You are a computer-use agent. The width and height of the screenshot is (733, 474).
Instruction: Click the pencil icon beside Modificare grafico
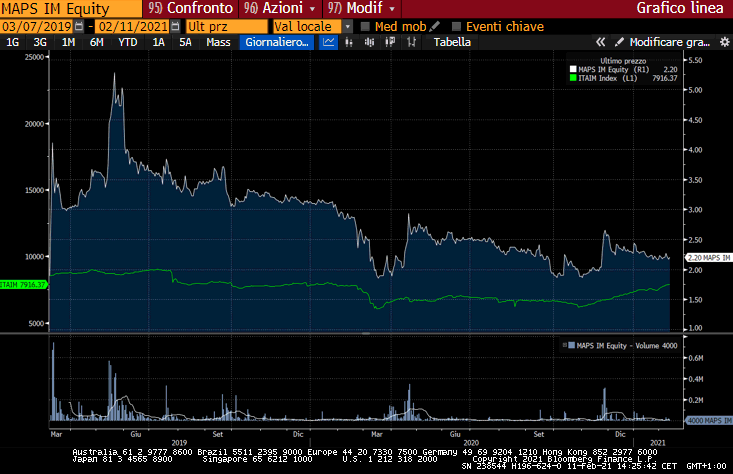pyautogui.click(x=619, y=43)
